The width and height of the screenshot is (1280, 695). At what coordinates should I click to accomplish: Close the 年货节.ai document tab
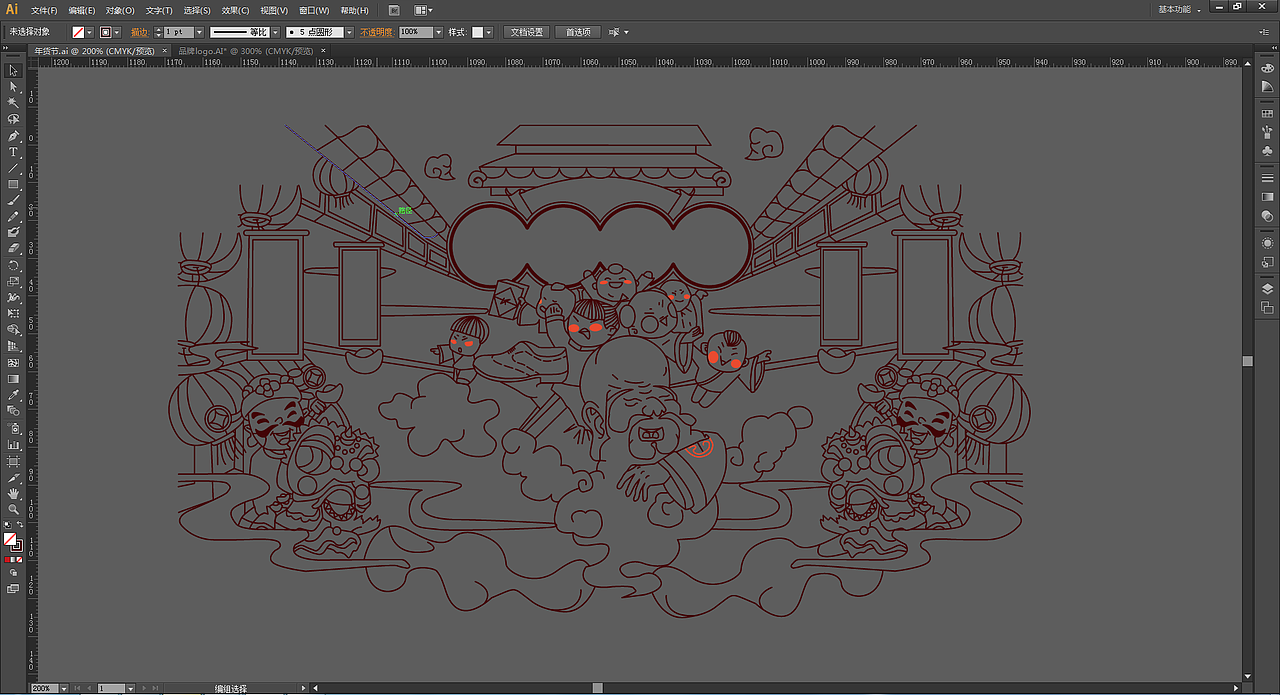164,50
